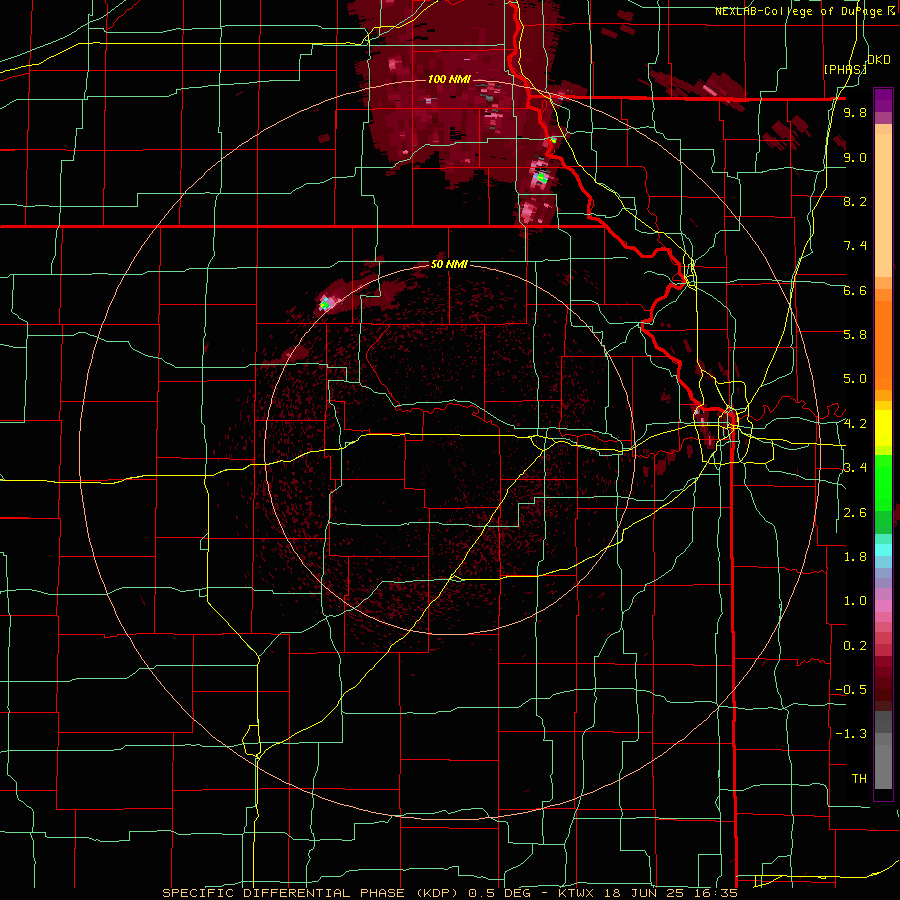900x900 pixels.
Task: Click the 5.0 value on the color scale
Action: (x=855, y=379)
